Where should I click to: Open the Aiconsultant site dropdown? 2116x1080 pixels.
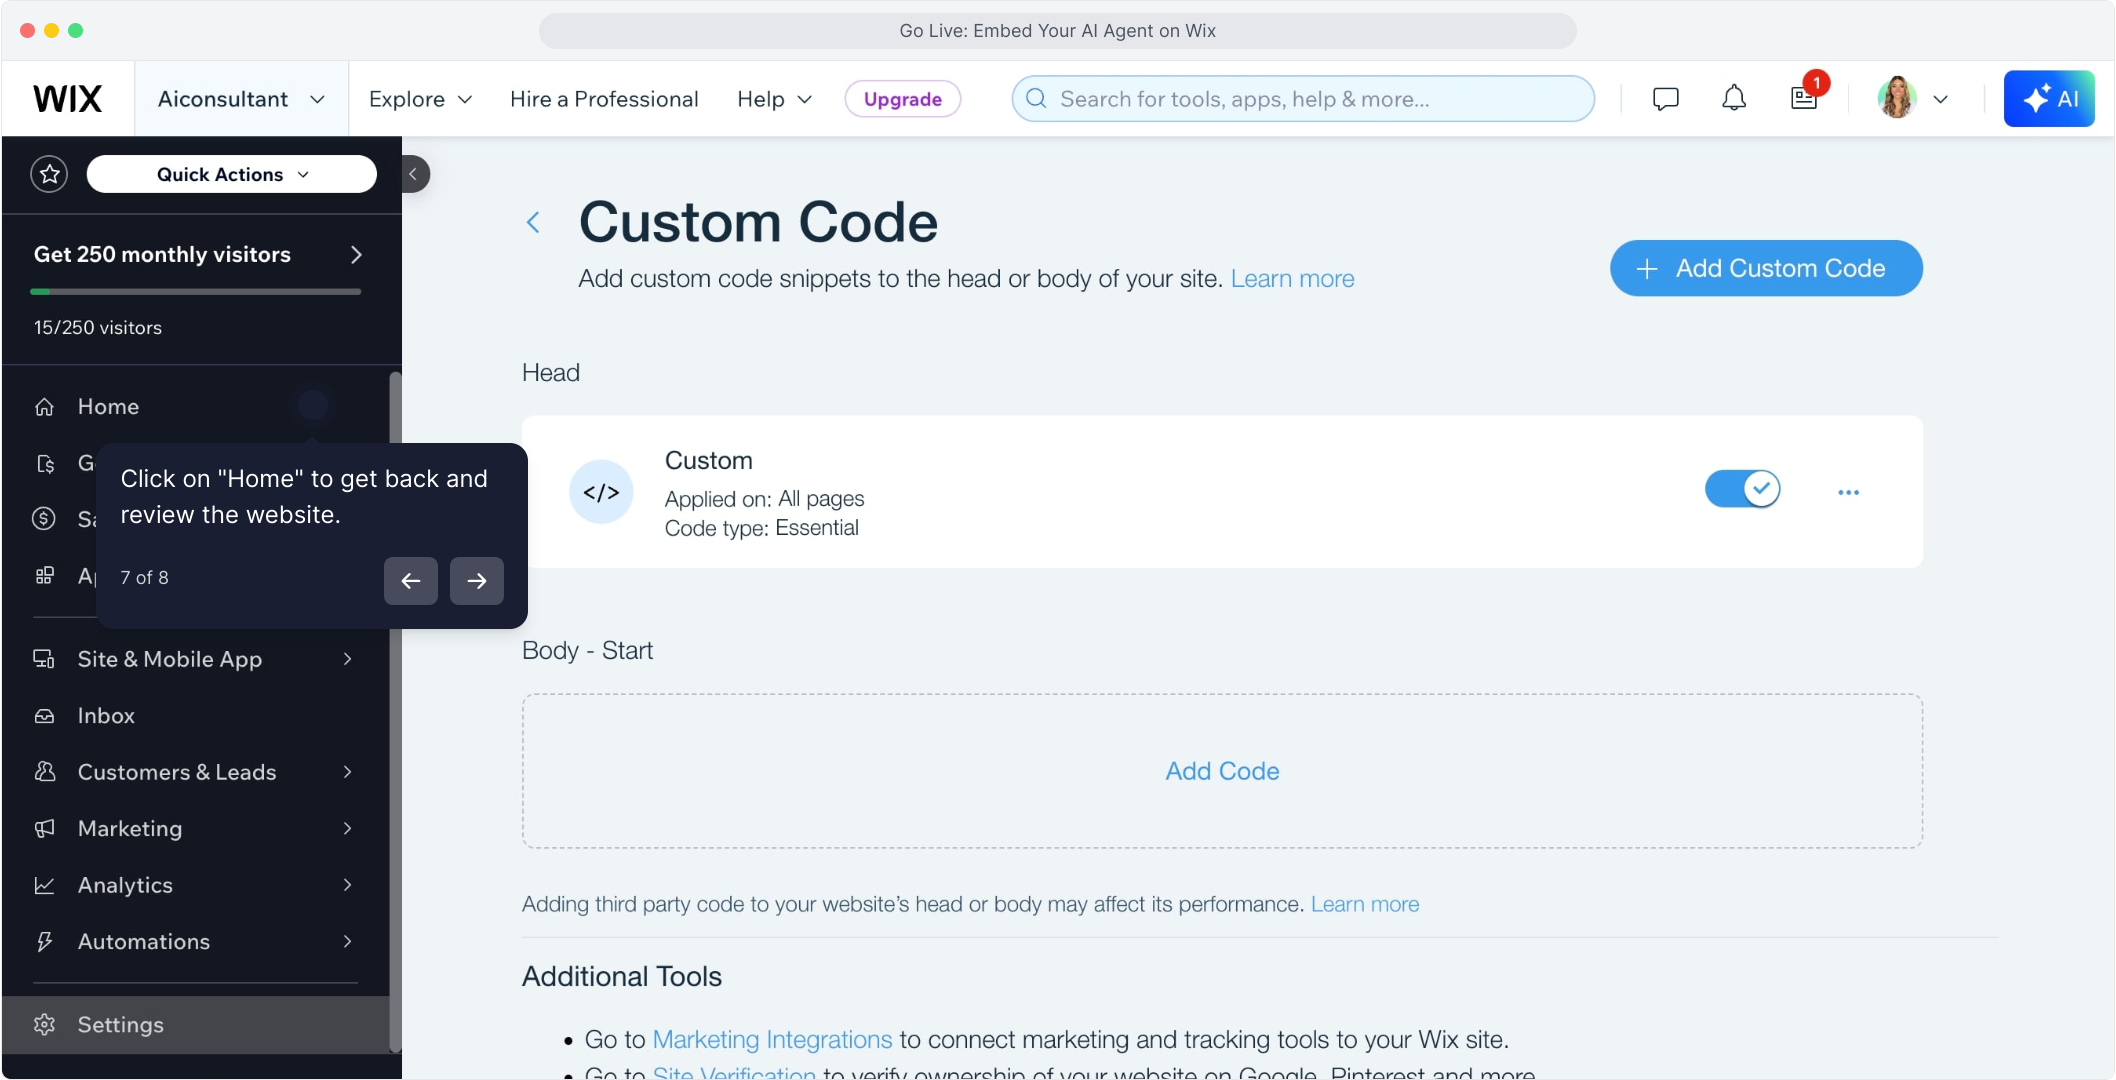point(241,99)
